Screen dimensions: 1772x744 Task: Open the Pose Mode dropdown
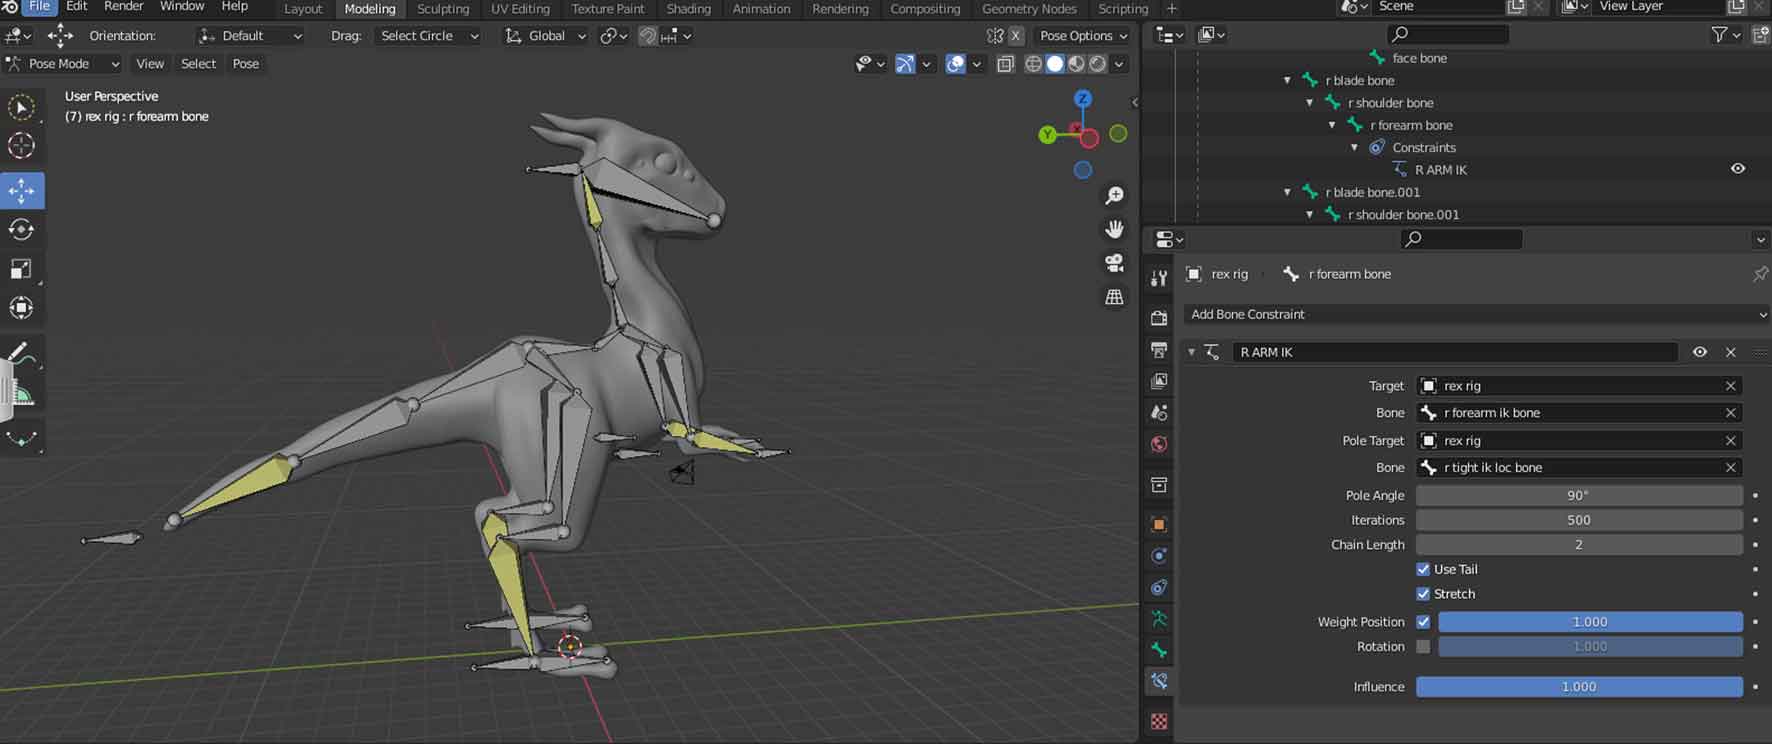coord(62,63)
